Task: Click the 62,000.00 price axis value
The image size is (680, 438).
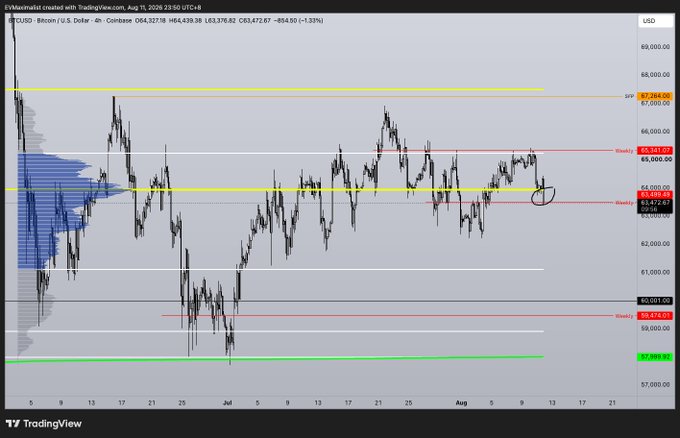Action: pos(655,244)
